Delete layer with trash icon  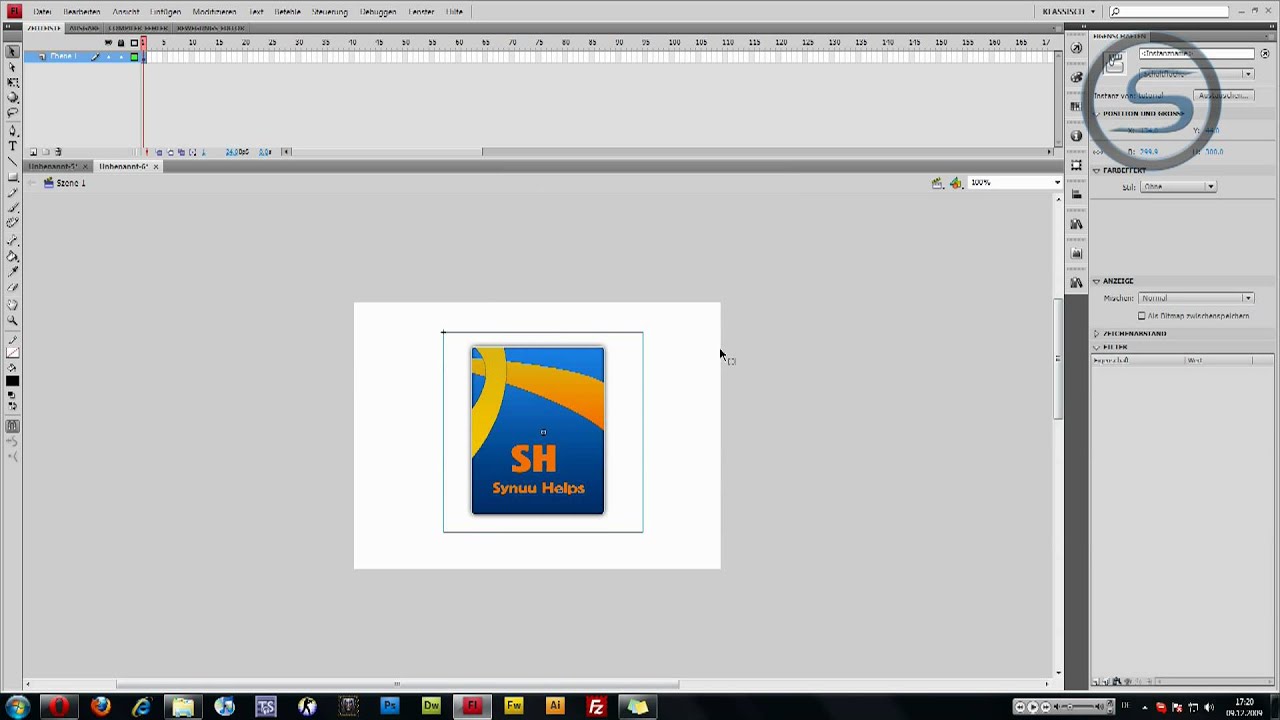(x=58, y=152)
